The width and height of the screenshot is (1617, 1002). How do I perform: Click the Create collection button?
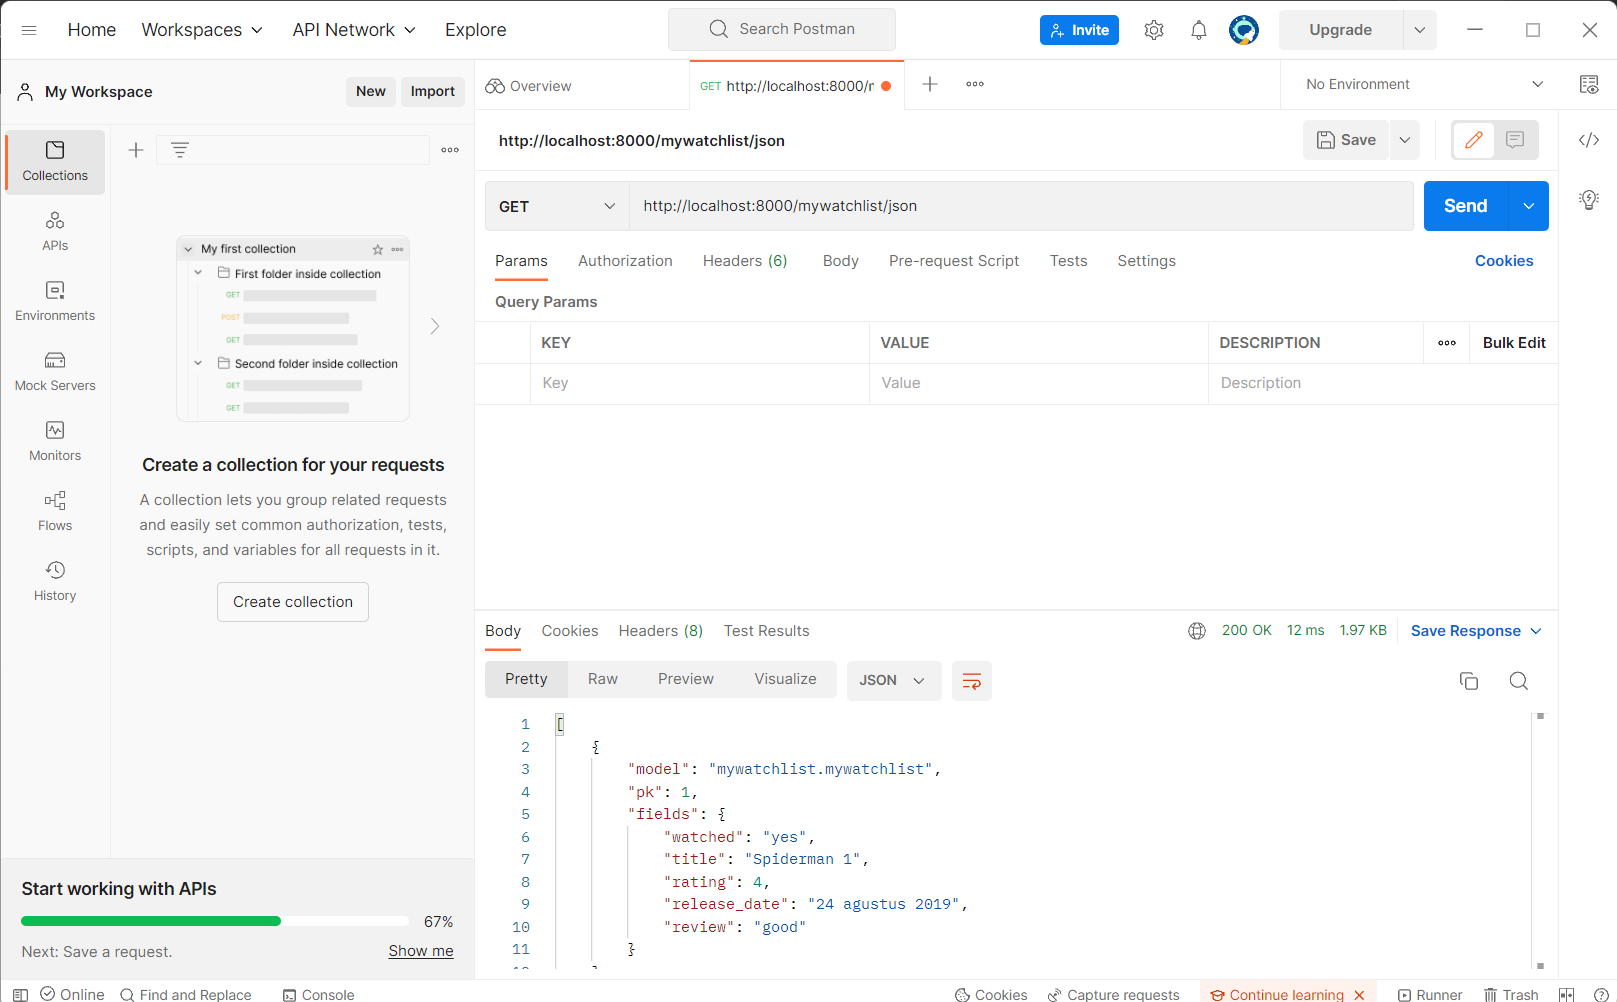(292, 601)
